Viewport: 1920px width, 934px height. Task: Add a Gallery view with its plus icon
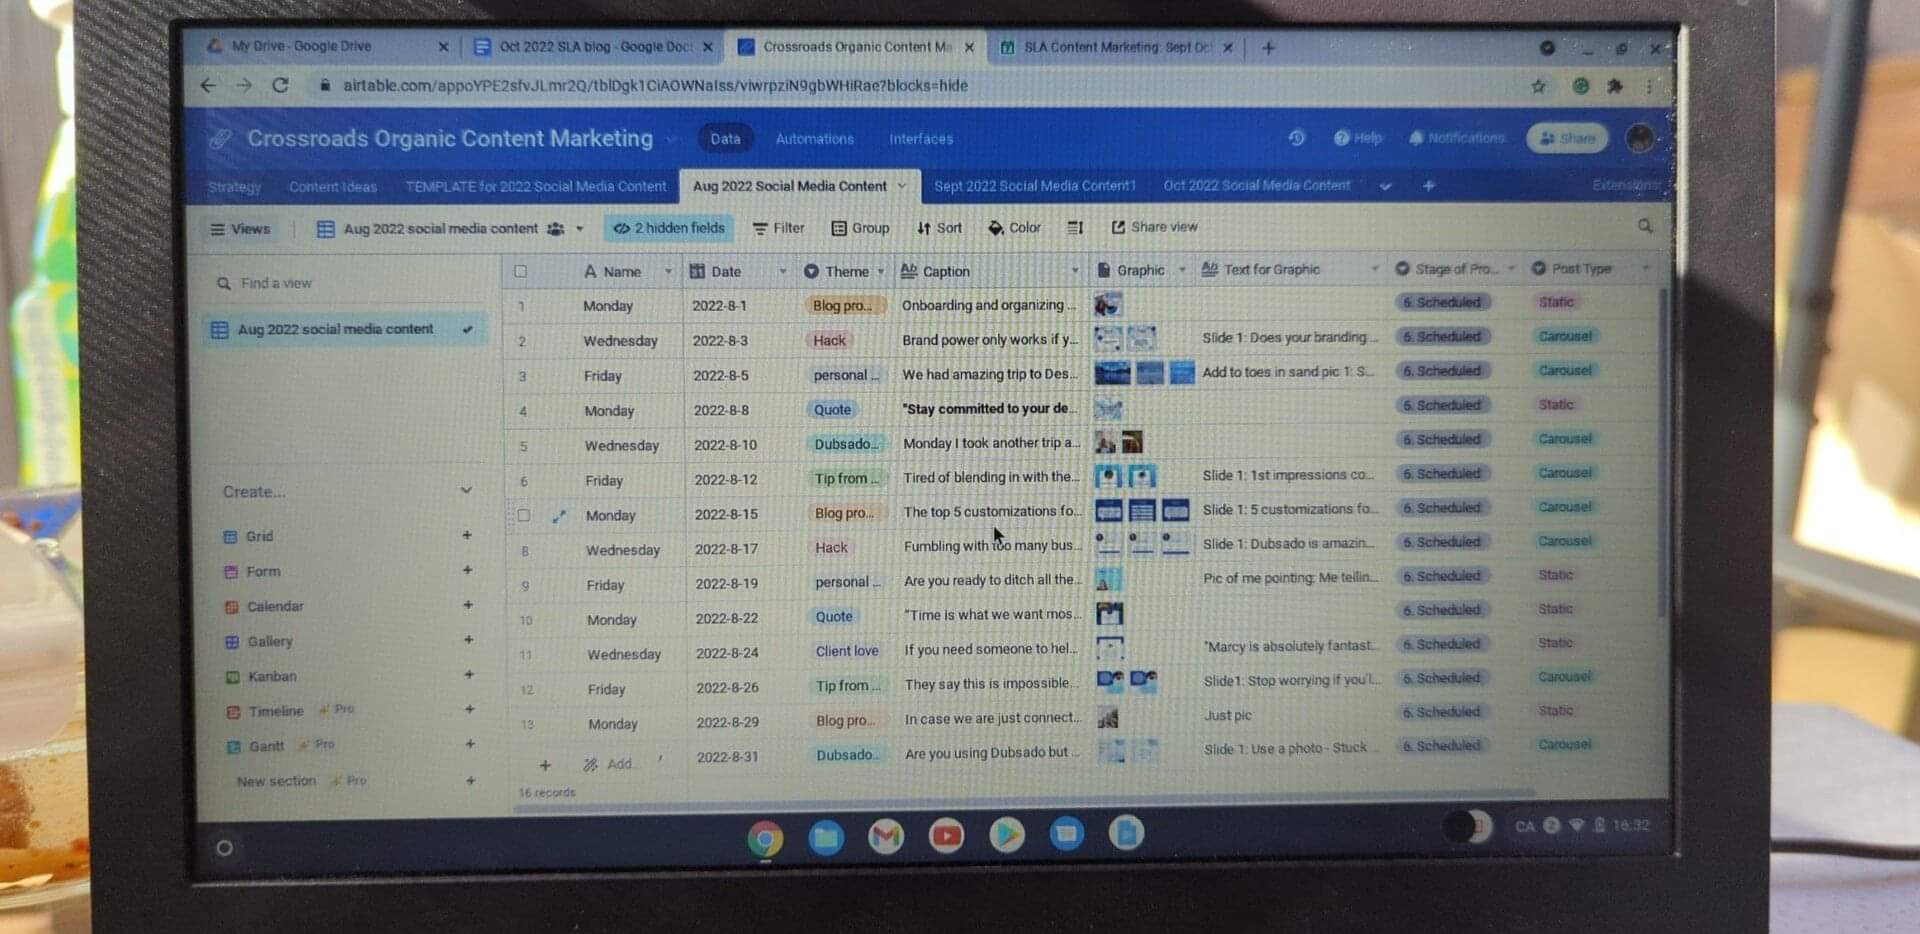coord(468,640)
